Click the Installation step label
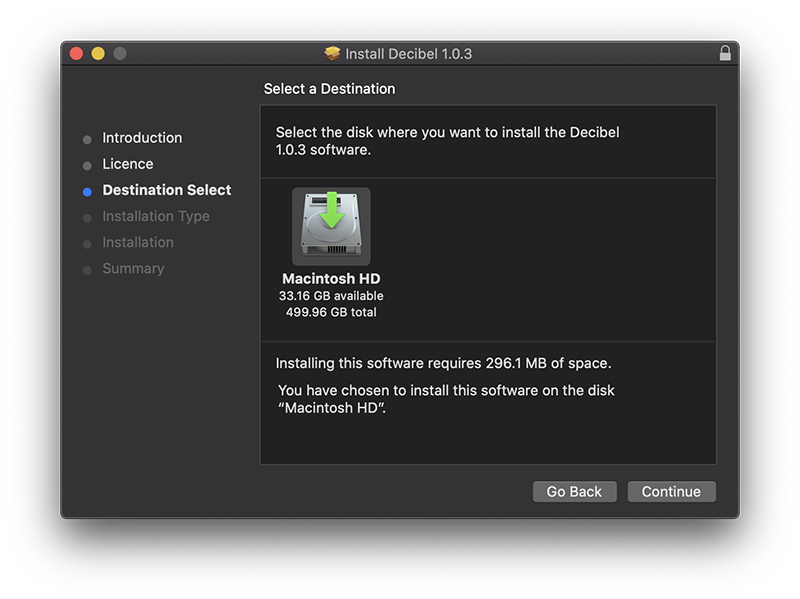 tap(138, 242)
